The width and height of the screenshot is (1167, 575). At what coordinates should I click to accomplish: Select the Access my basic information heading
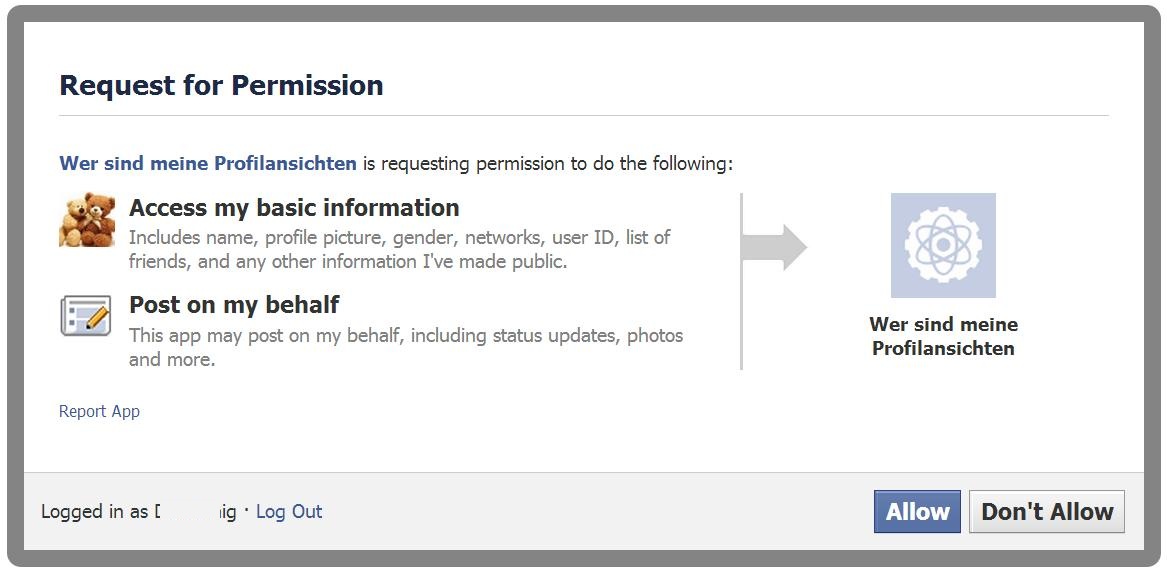[294, 208]
